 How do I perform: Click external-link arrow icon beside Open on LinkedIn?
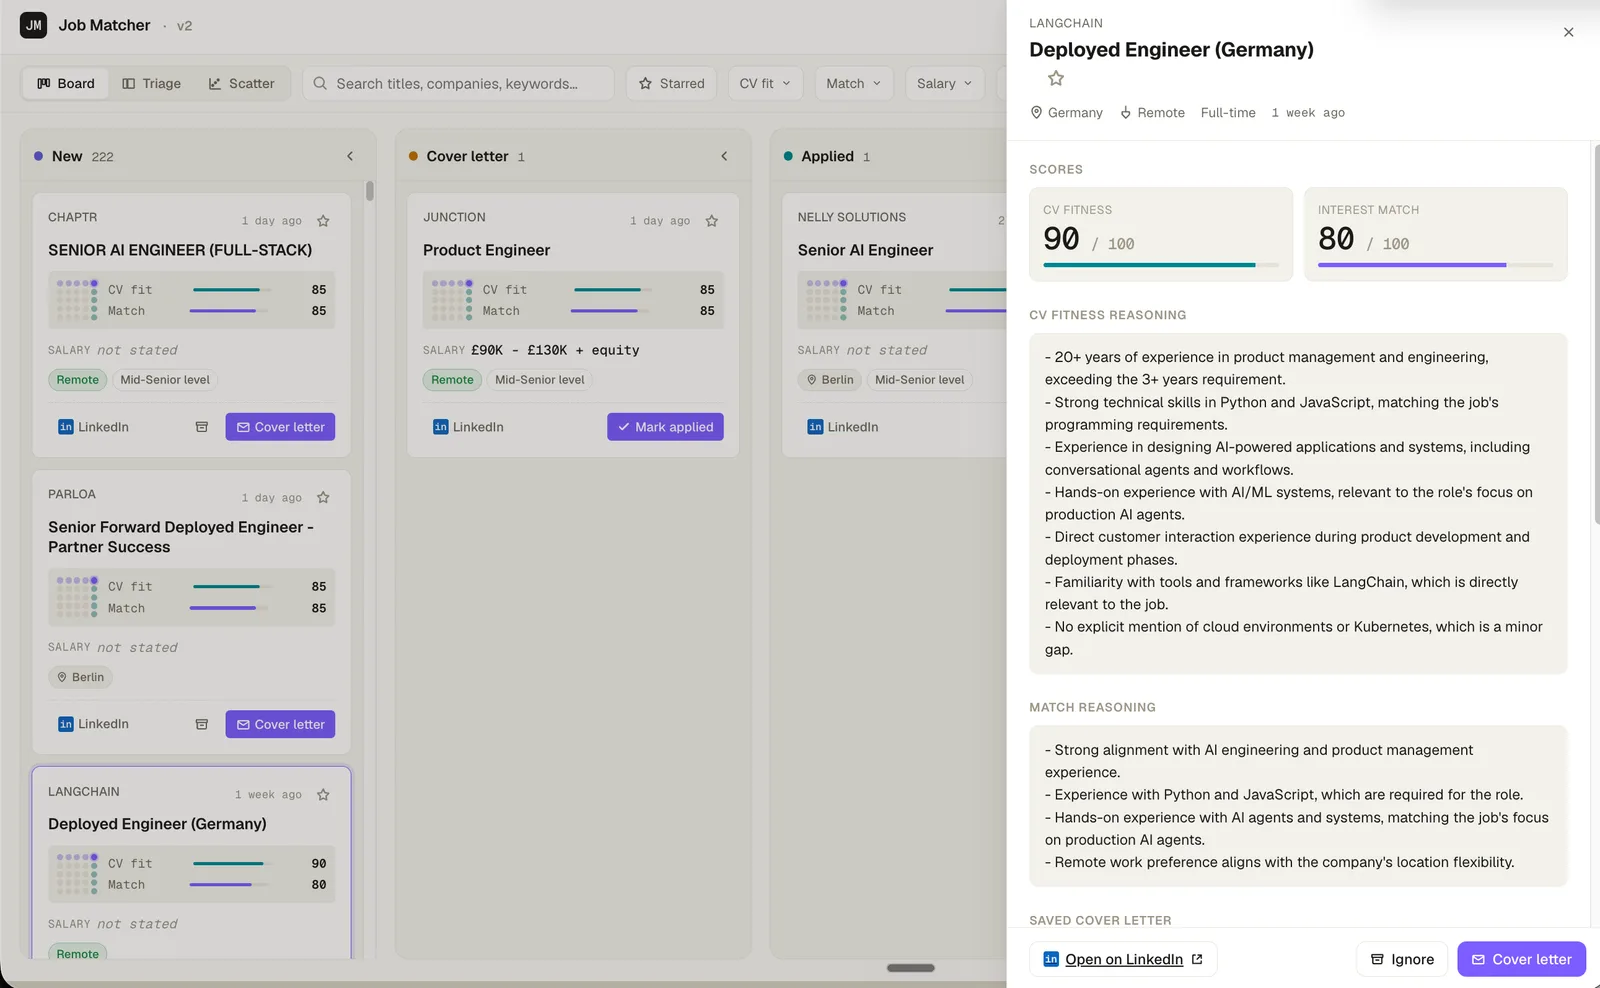point(1197,959)
